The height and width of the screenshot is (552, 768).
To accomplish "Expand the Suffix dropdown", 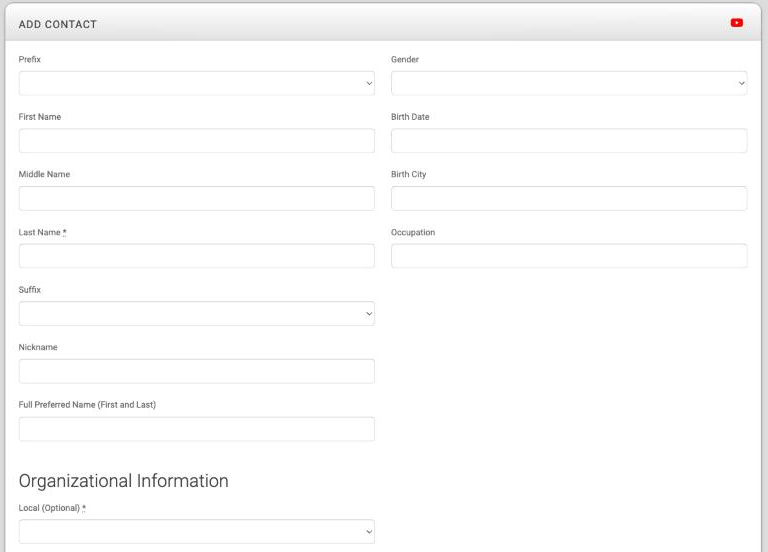I will point(196,313).
